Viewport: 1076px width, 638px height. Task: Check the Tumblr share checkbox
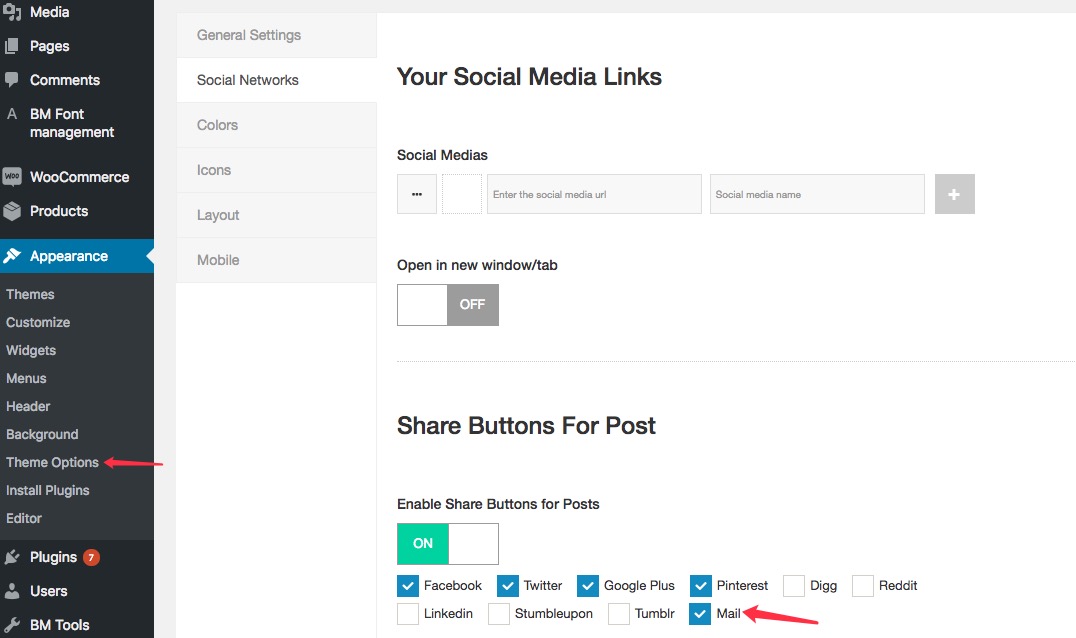pyautogui.click(x=619, y=614)
